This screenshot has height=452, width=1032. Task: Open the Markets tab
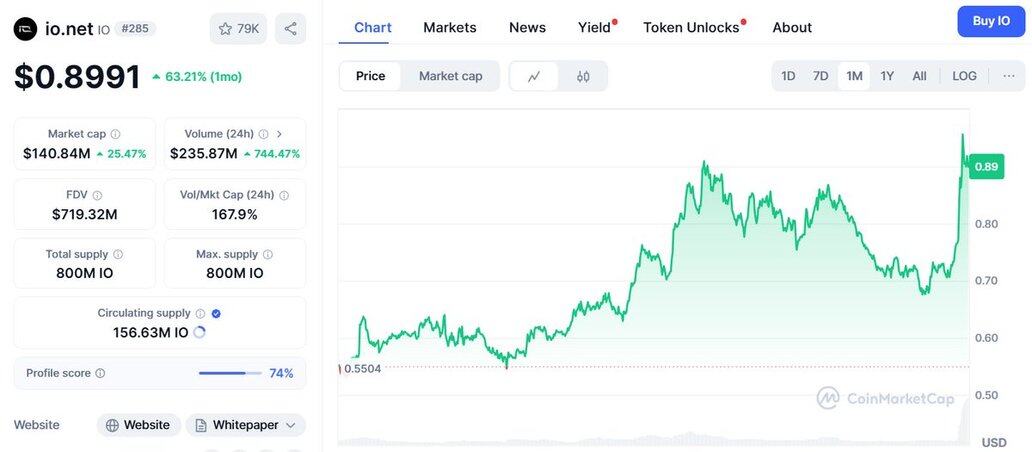450,27
